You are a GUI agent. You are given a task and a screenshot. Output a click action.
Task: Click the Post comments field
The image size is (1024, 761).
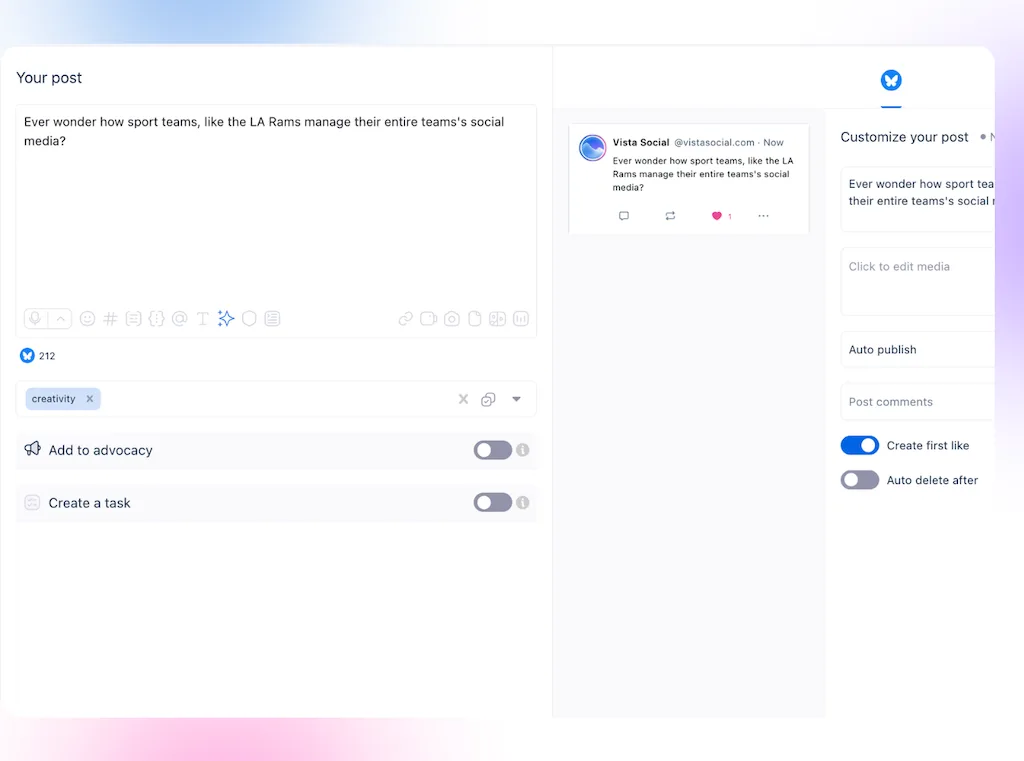918,402
